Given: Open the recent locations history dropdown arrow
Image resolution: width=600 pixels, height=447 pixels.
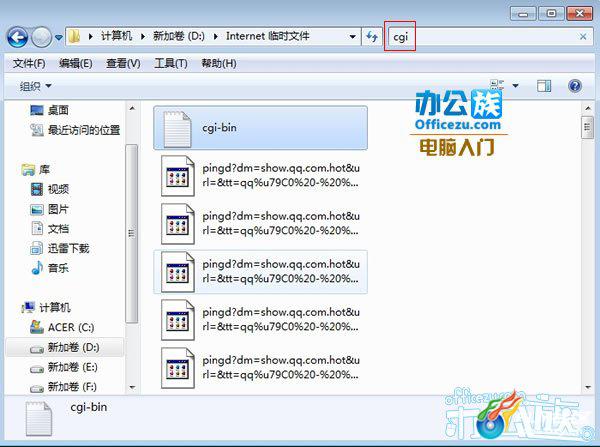Looking at the screenshot, I should pyautogui.click(x=59, y=38).
